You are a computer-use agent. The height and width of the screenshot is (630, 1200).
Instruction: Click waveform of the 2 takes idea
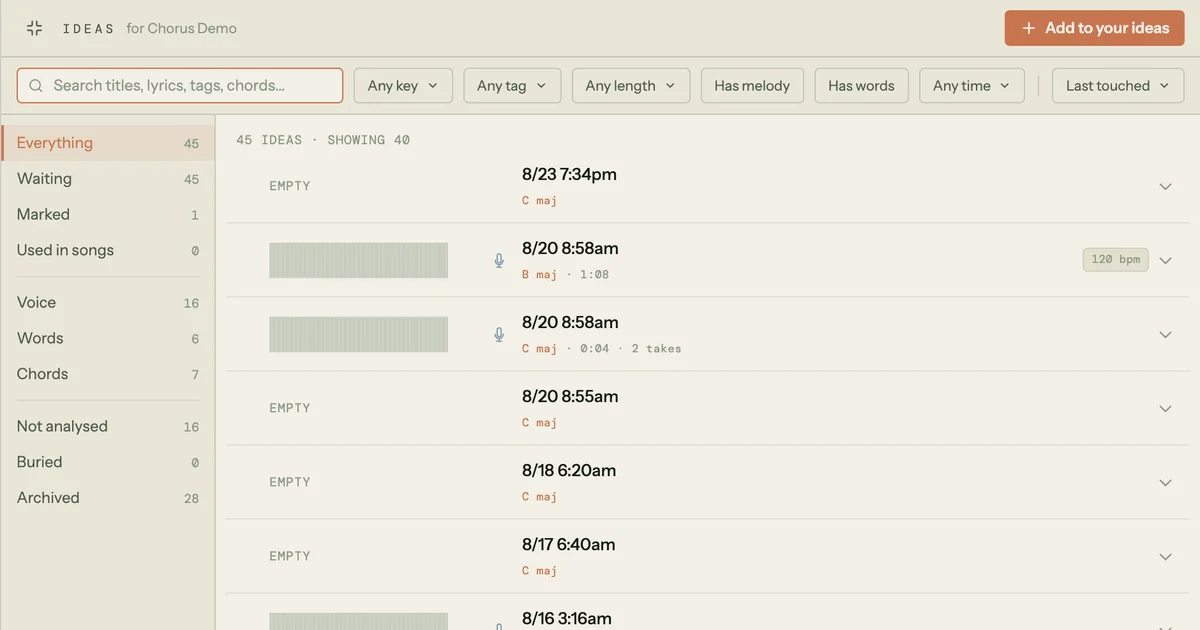(x=358, y=334)
